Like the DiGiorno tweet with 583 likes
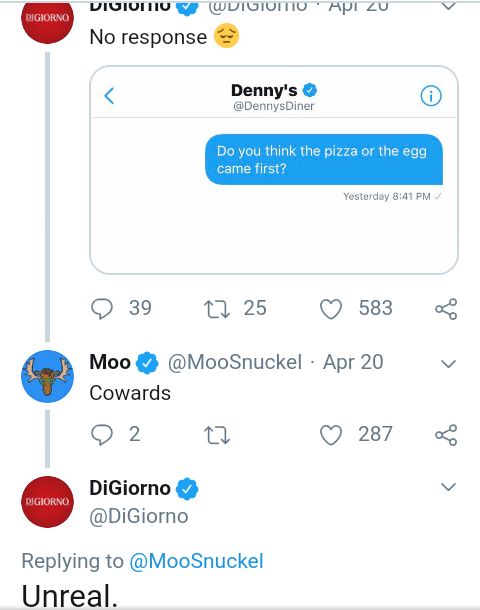 tap(331, 309)
